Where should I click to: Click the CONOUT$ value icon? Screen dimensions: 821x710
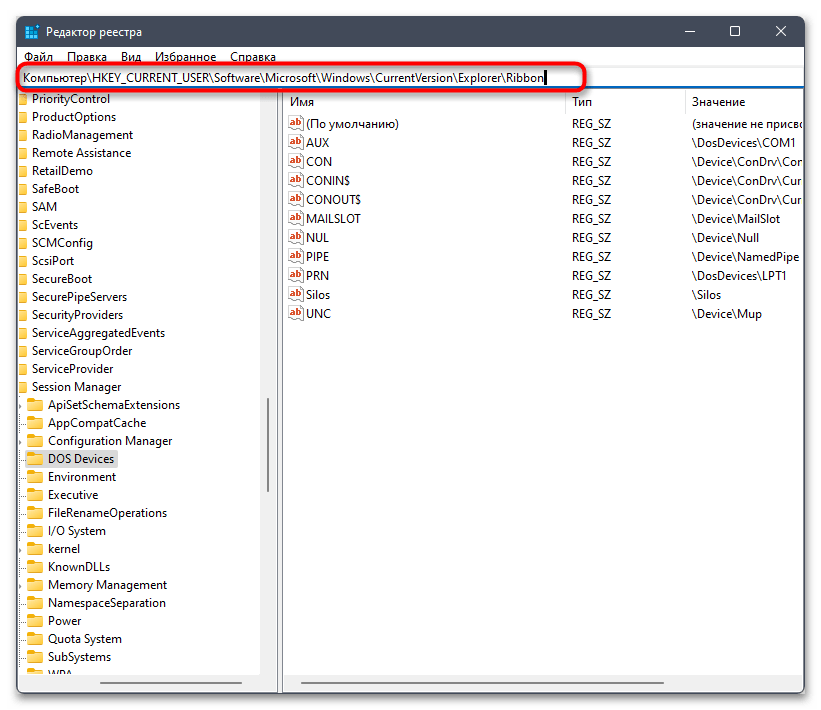[x=296, y=199]
